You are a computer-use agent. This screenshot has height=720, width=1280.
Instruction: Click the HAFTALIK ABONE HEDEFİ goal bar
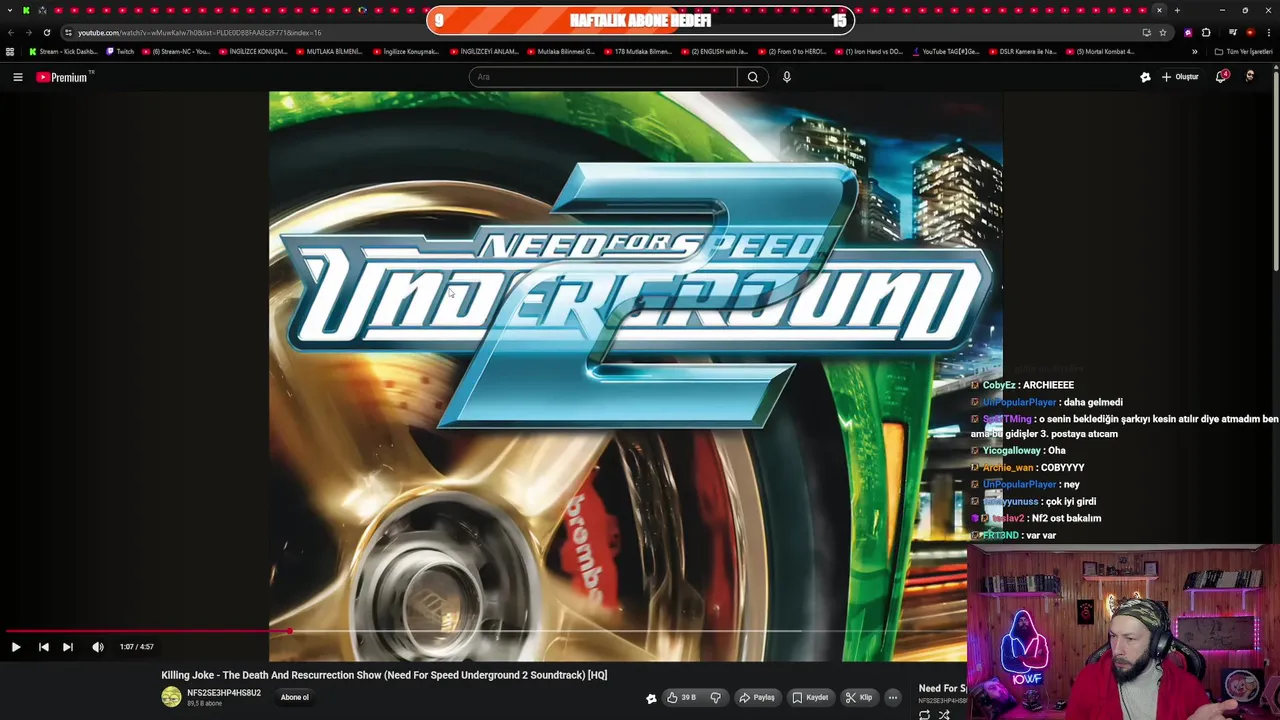tap(640, 20)
